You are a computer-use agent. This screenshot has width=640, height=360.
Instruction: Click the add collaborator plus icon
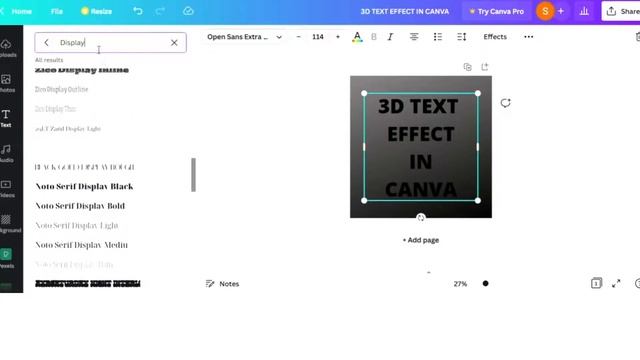(561, 11)
